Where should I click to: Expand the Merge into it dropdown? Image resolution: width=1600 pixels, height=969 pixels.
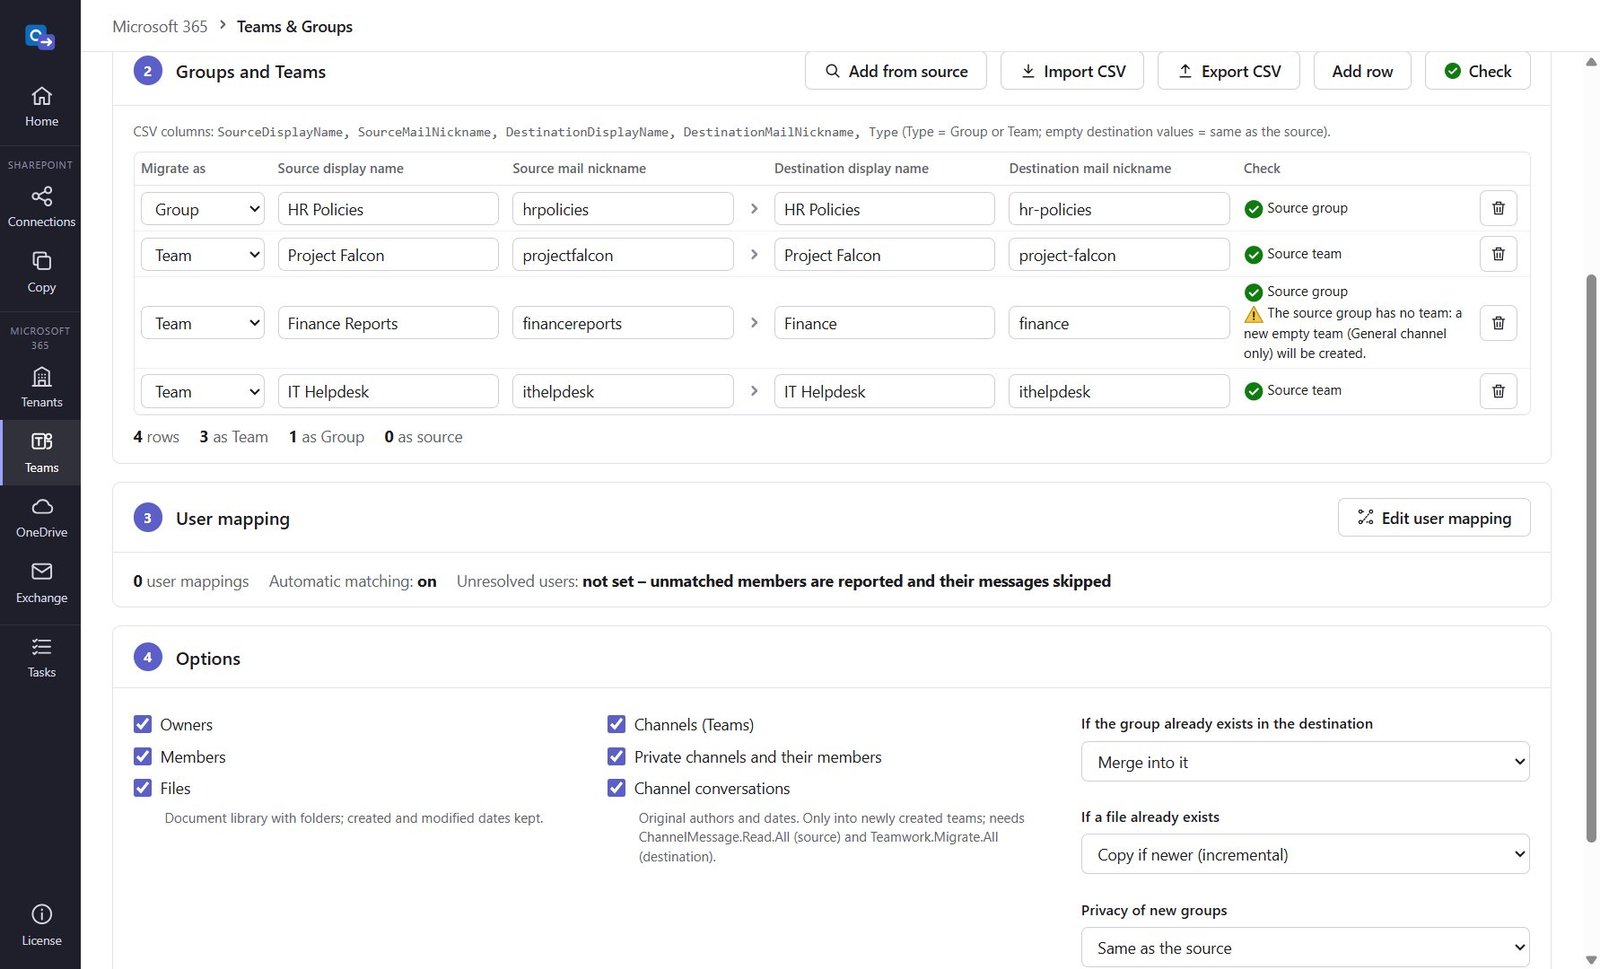coord(1305,762)
